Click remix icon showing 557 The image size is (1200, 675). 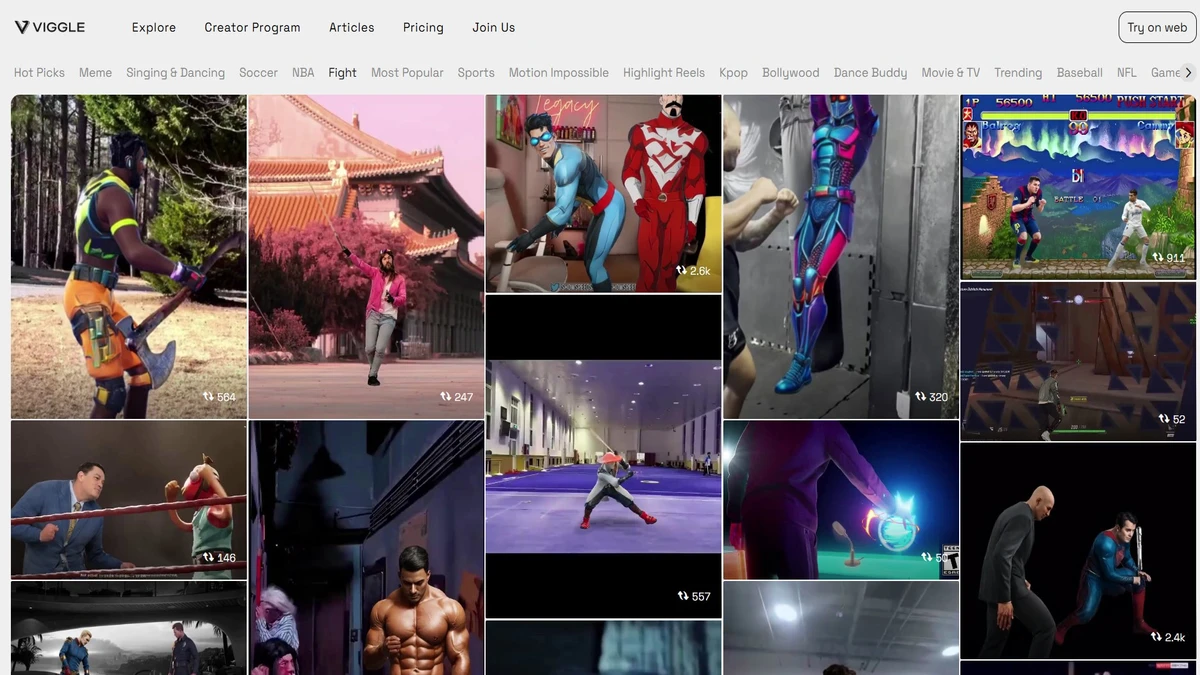[x=683, y=596]
